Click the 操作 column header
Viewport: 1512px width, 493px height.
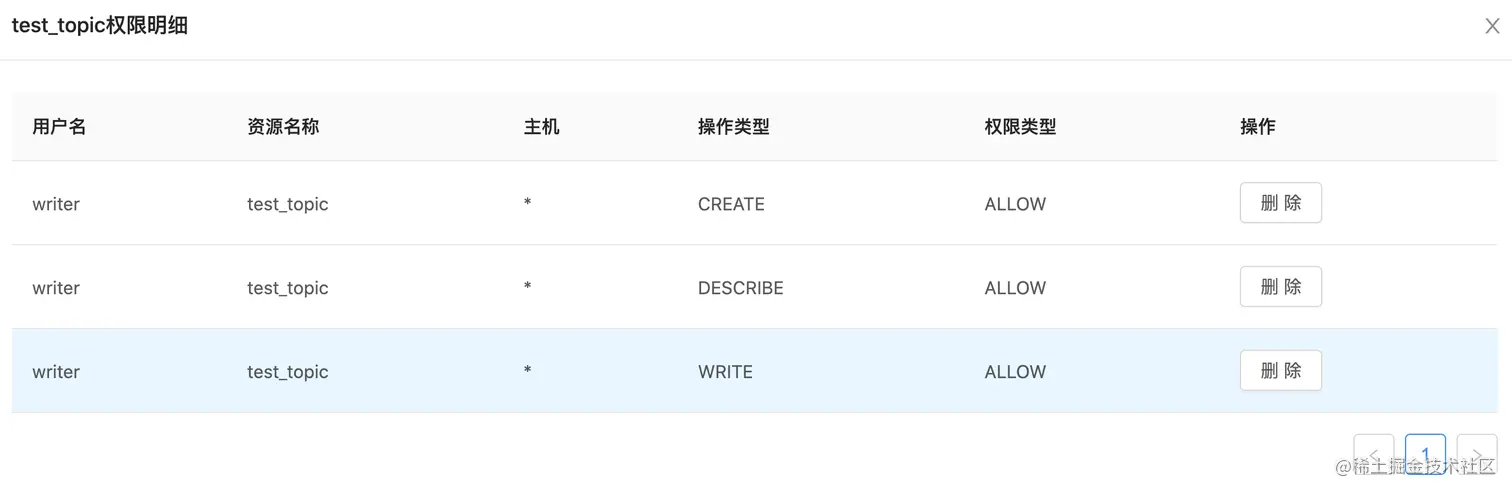[x=1257, y=127]
